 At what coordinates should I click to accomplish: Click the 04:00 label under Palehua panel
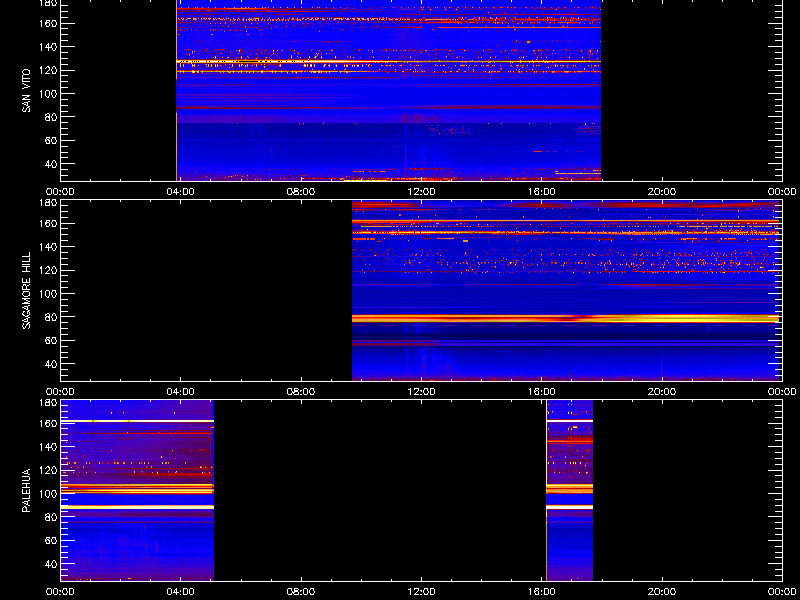point(181,592)
